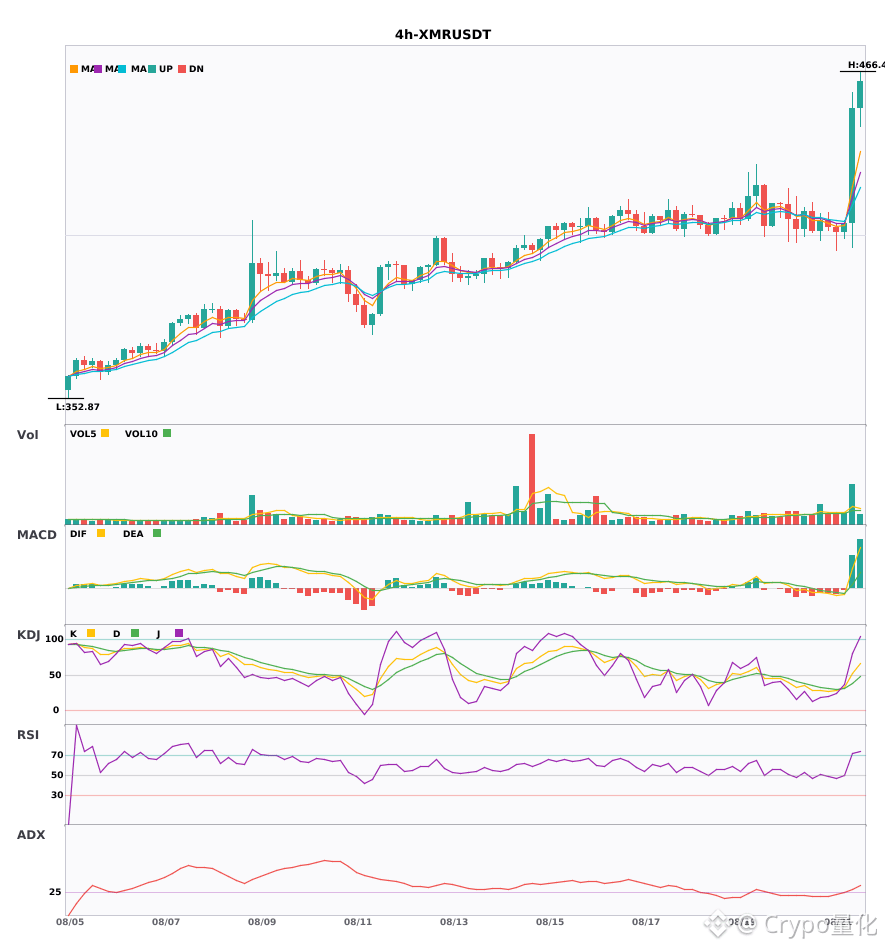Click the green D legend swatch
The width and height of the screenshot is (885, 950).
coord(135,633)
